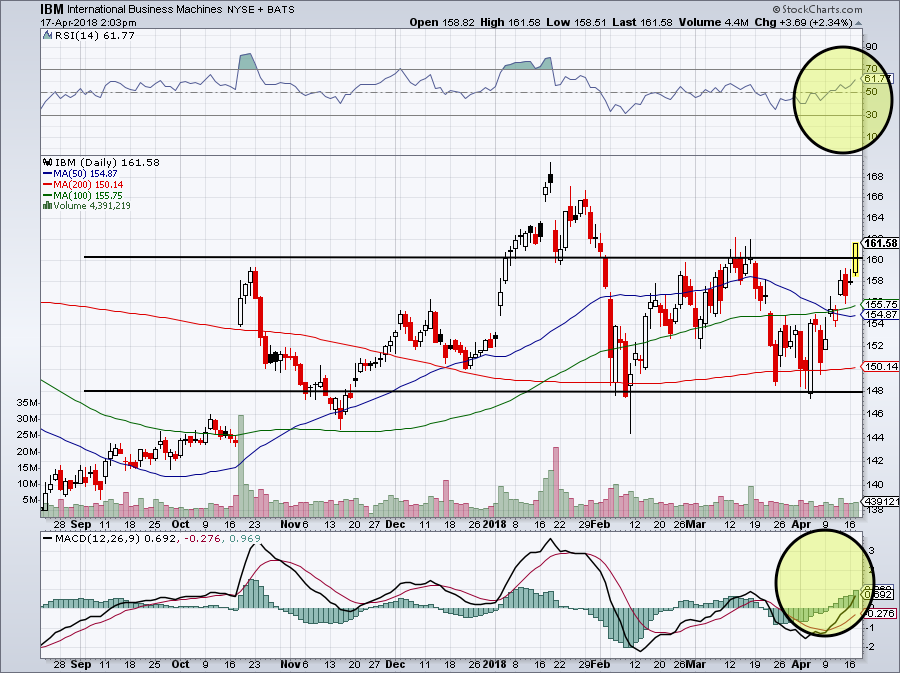The image size is (900, 673).
Task: Click the 140 label on the price axis
Action: (875, 485)
